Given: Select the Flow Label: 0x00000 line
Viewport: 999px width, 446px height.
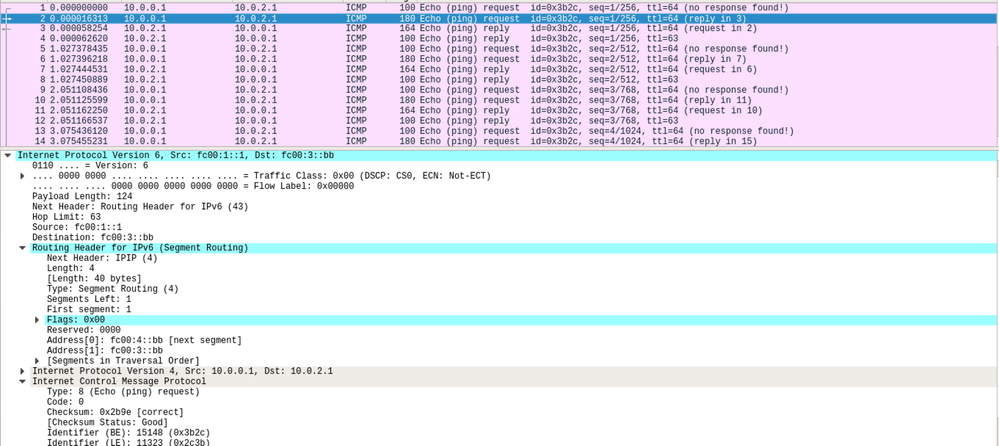Looking at the screenshot, I should pos(193,186).
